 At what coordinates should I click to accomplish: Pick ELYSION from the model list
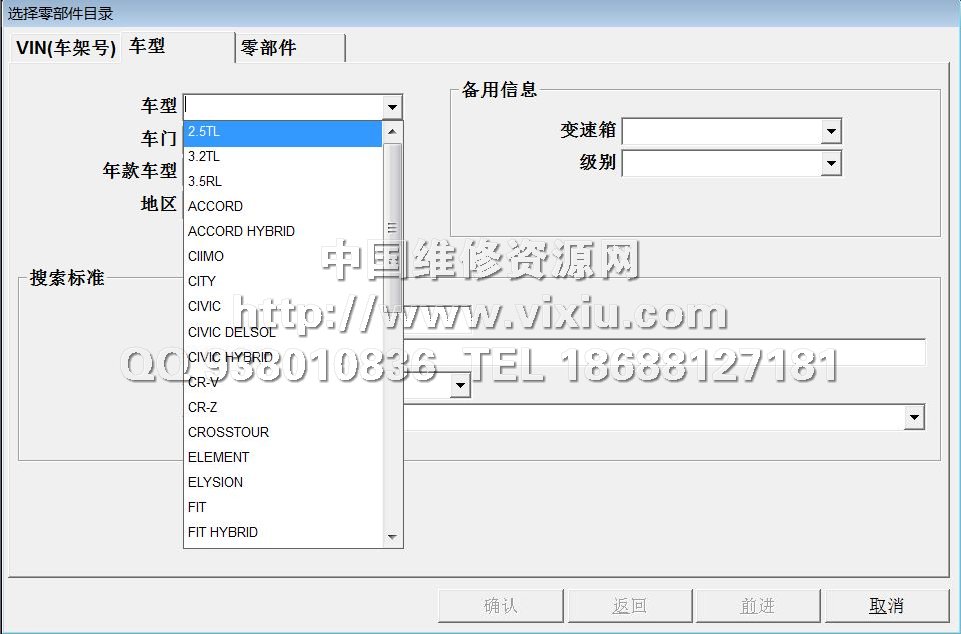[283, 482]
